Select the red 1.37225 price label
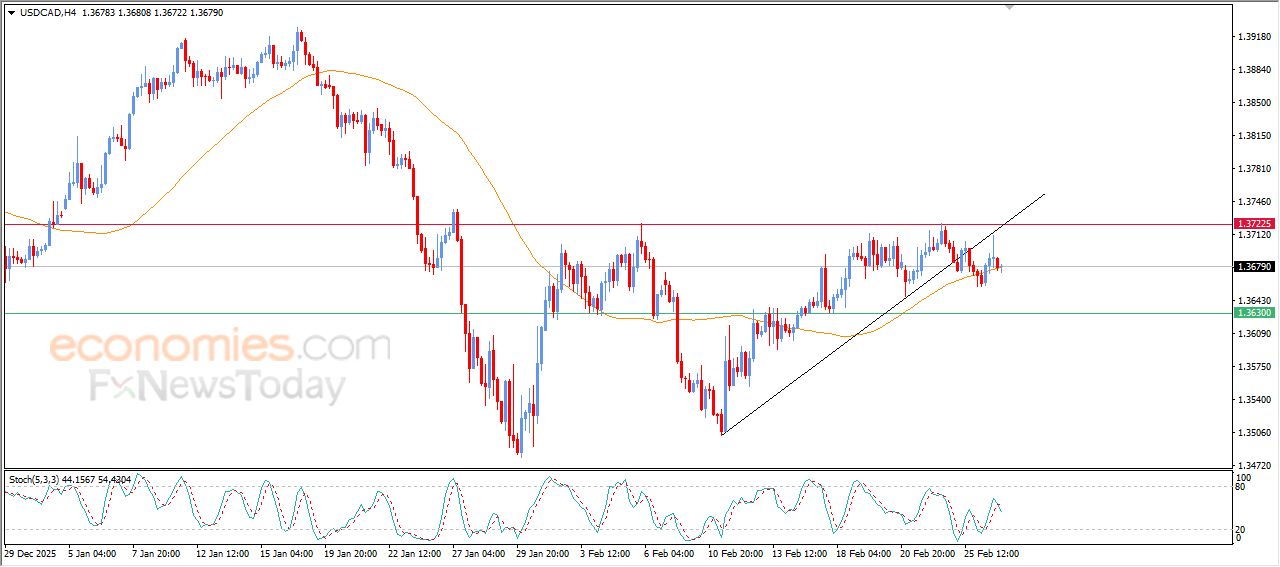 coord(1253,224)
